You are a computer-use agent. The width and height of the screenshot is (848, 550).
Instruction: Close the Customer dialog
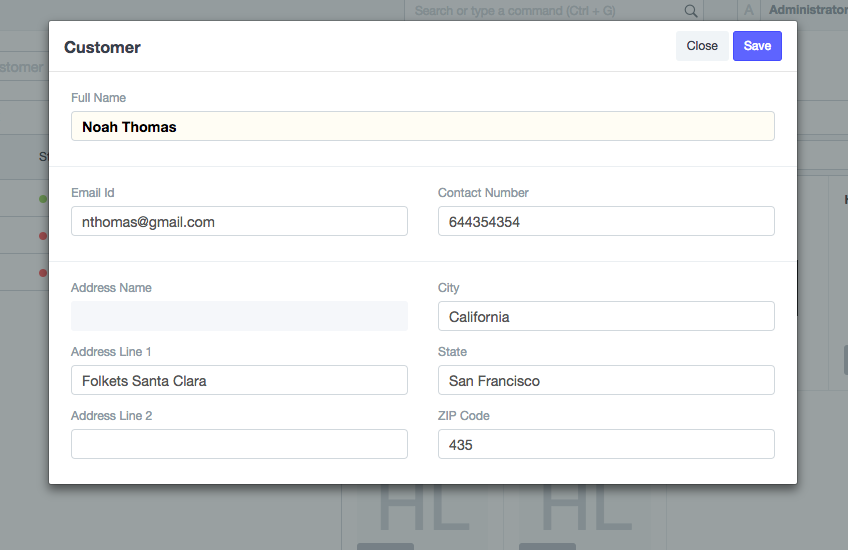pos(702,46)
